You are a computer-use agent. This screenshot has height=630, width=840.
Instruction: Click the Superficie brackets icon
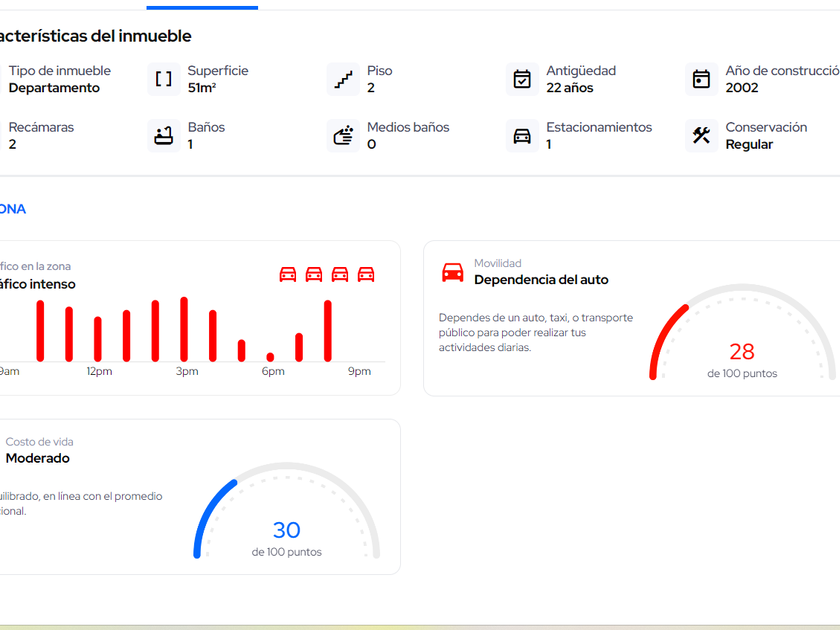pos(163,79)
